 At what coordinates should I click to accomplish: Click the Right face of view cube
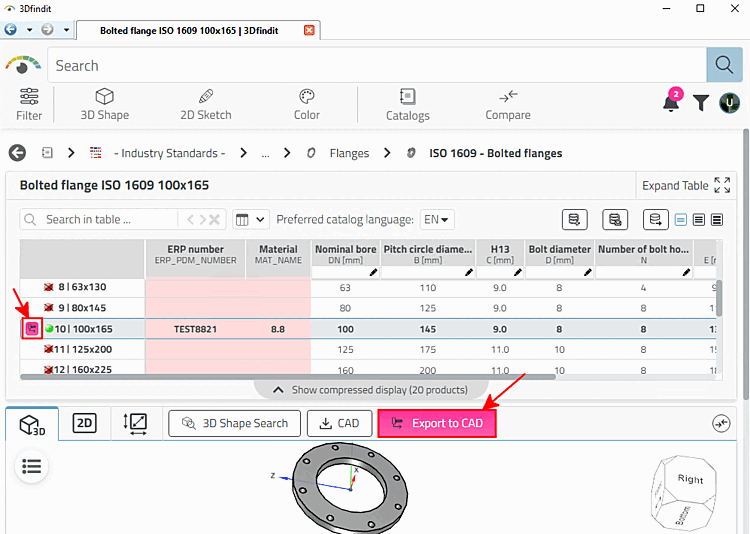click(690, 479)
